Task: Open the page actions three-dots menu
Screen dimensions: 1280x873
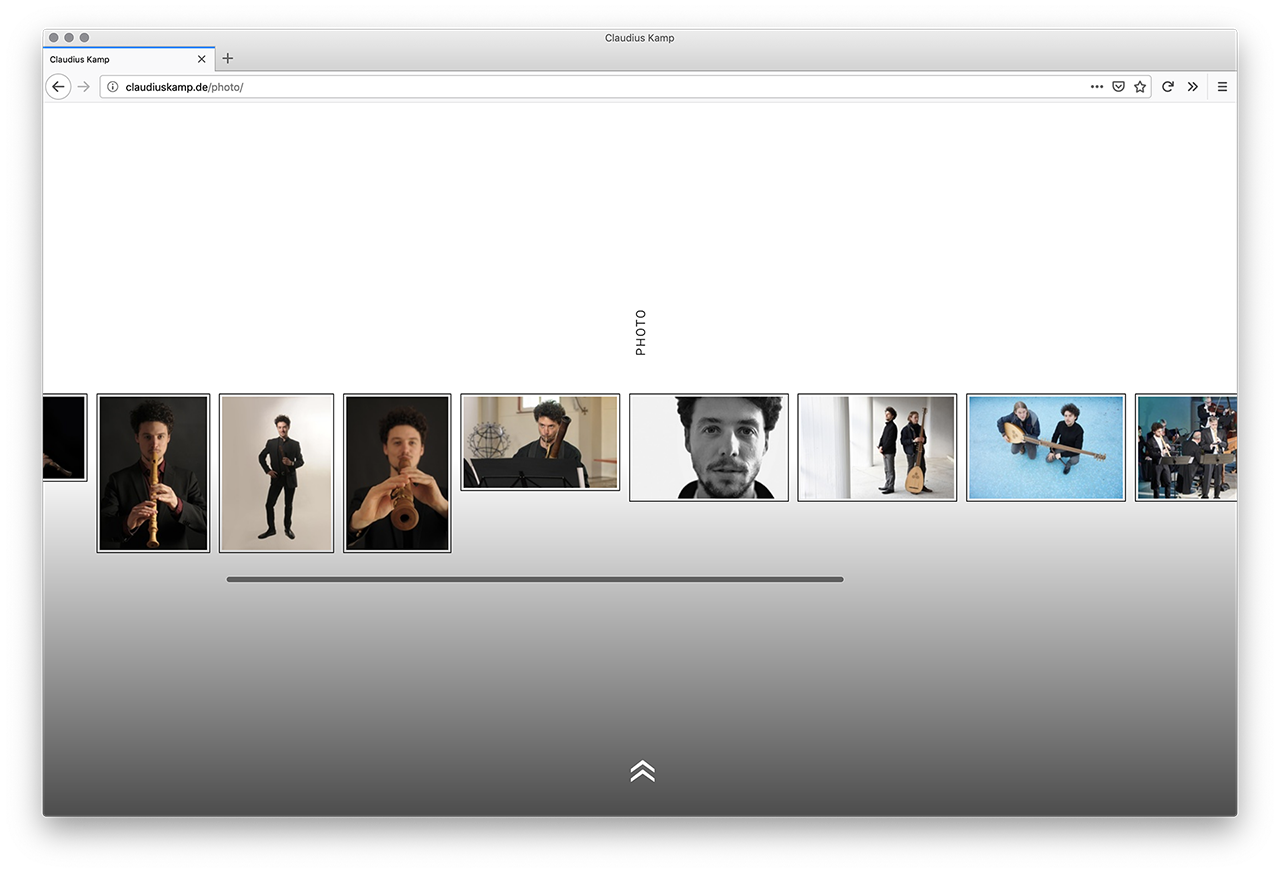Action: (x=1097, y=87)
